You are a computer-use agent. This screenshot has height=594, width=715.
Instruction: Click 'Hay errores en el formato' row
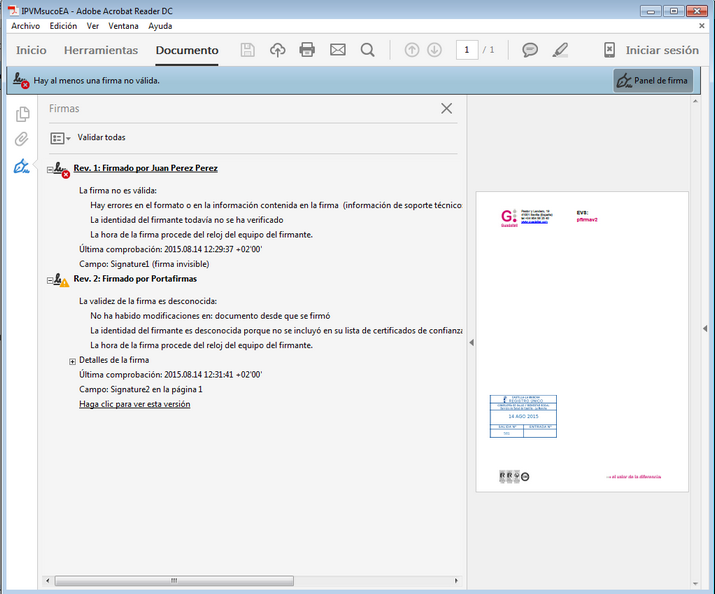click(276, 205)
